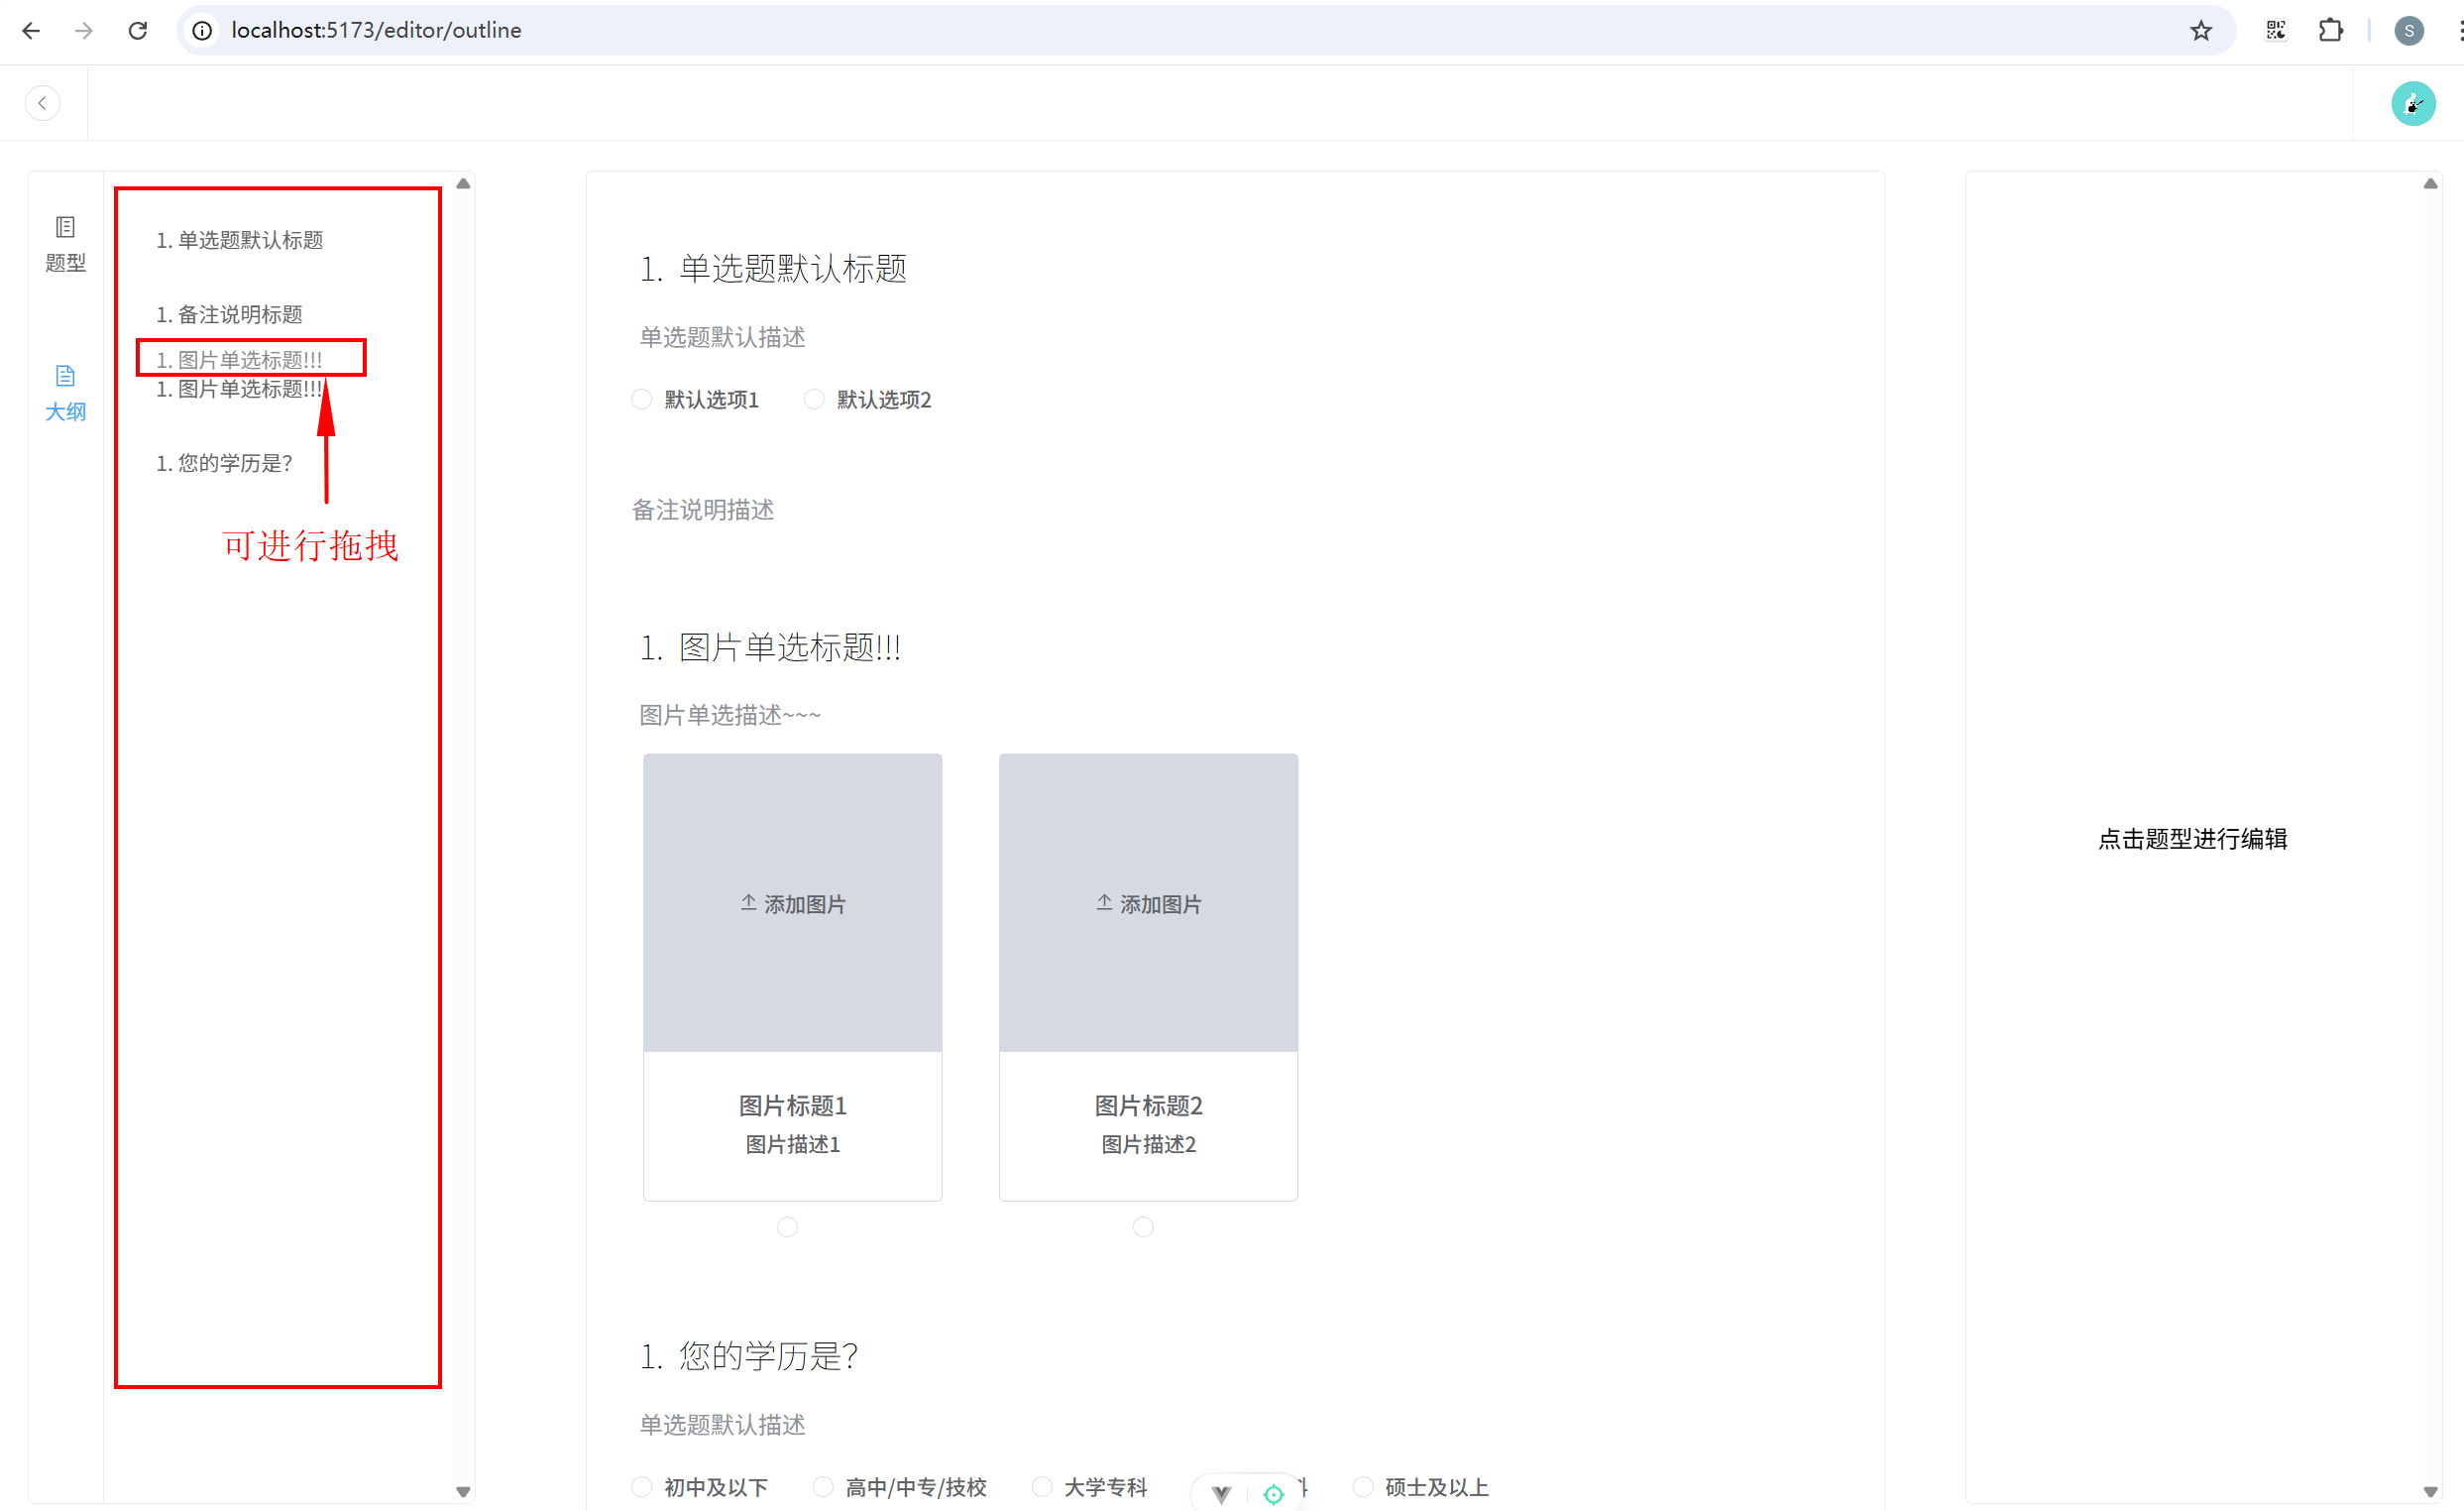Click the browser extensions puzzle icon
Screen dimensions: 2464x1511
click(2330, 30)
